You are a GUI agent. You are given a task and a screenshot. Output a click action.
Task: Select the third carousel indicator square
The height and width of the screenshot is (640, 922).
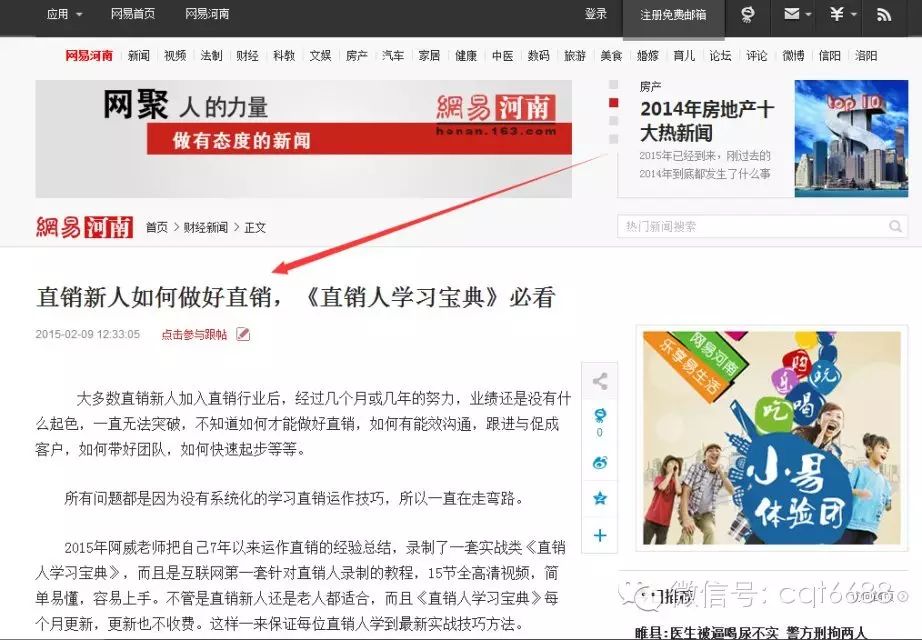[613, 121]
